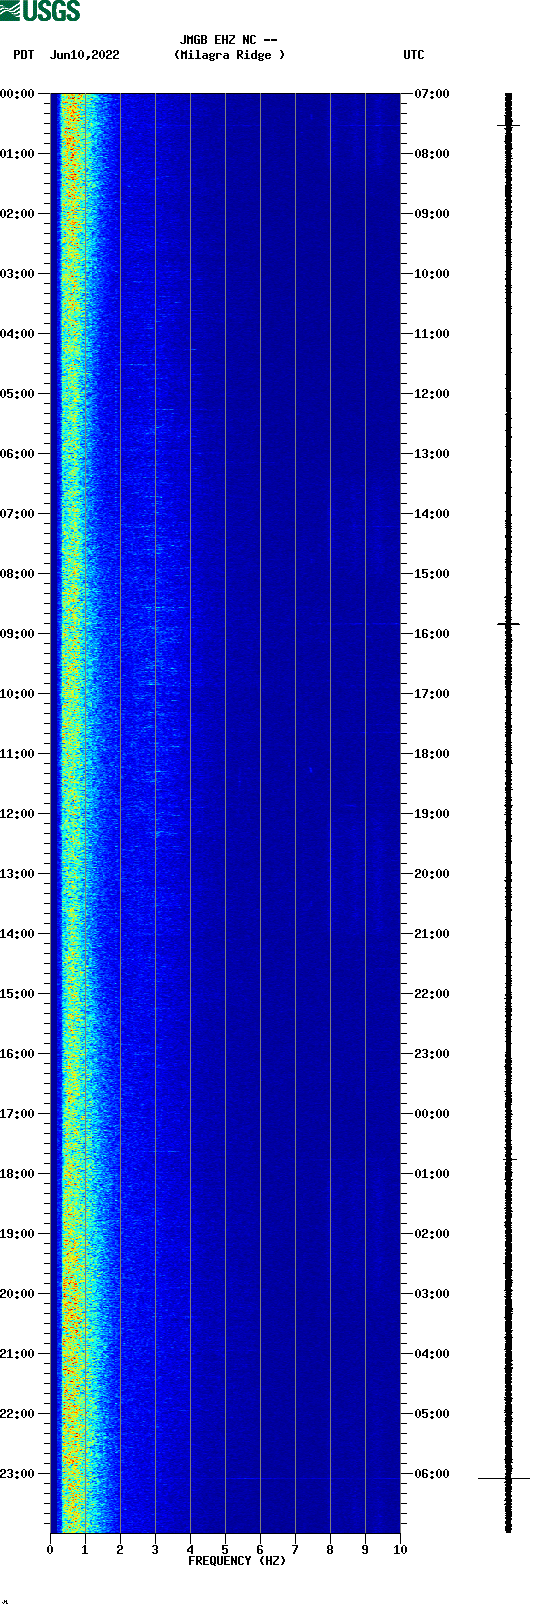Screen dimensions: 552x1613
Task: Click the 05:00 PDT time label
Action: [18, 394]
